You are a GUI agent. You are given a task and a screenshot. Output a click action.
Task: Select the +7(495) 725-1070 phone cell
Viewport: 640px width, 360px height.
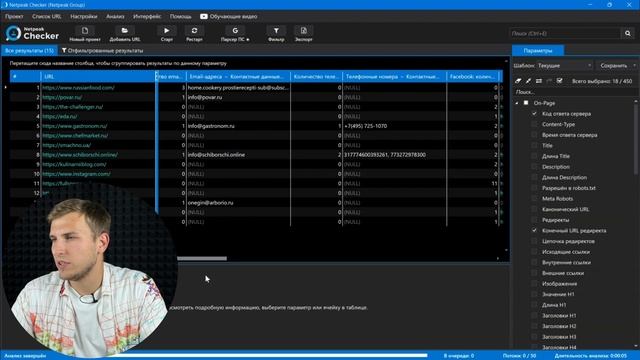pos(394,126)
